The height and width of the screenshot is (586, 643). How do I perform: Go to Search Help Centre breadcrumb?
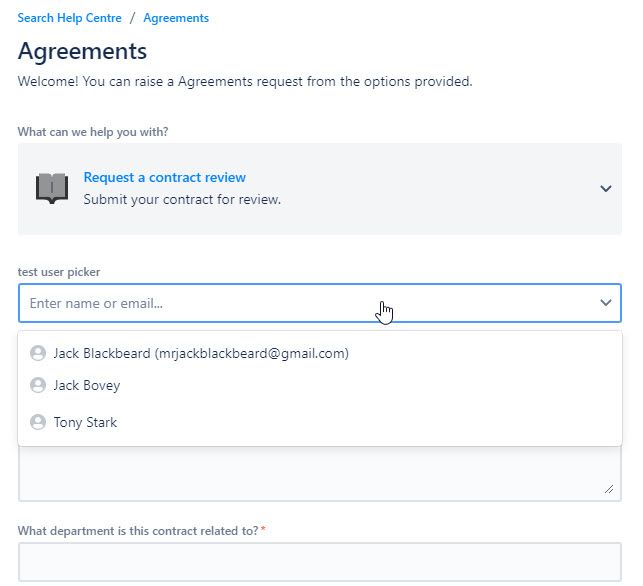[x=69, y=18]
